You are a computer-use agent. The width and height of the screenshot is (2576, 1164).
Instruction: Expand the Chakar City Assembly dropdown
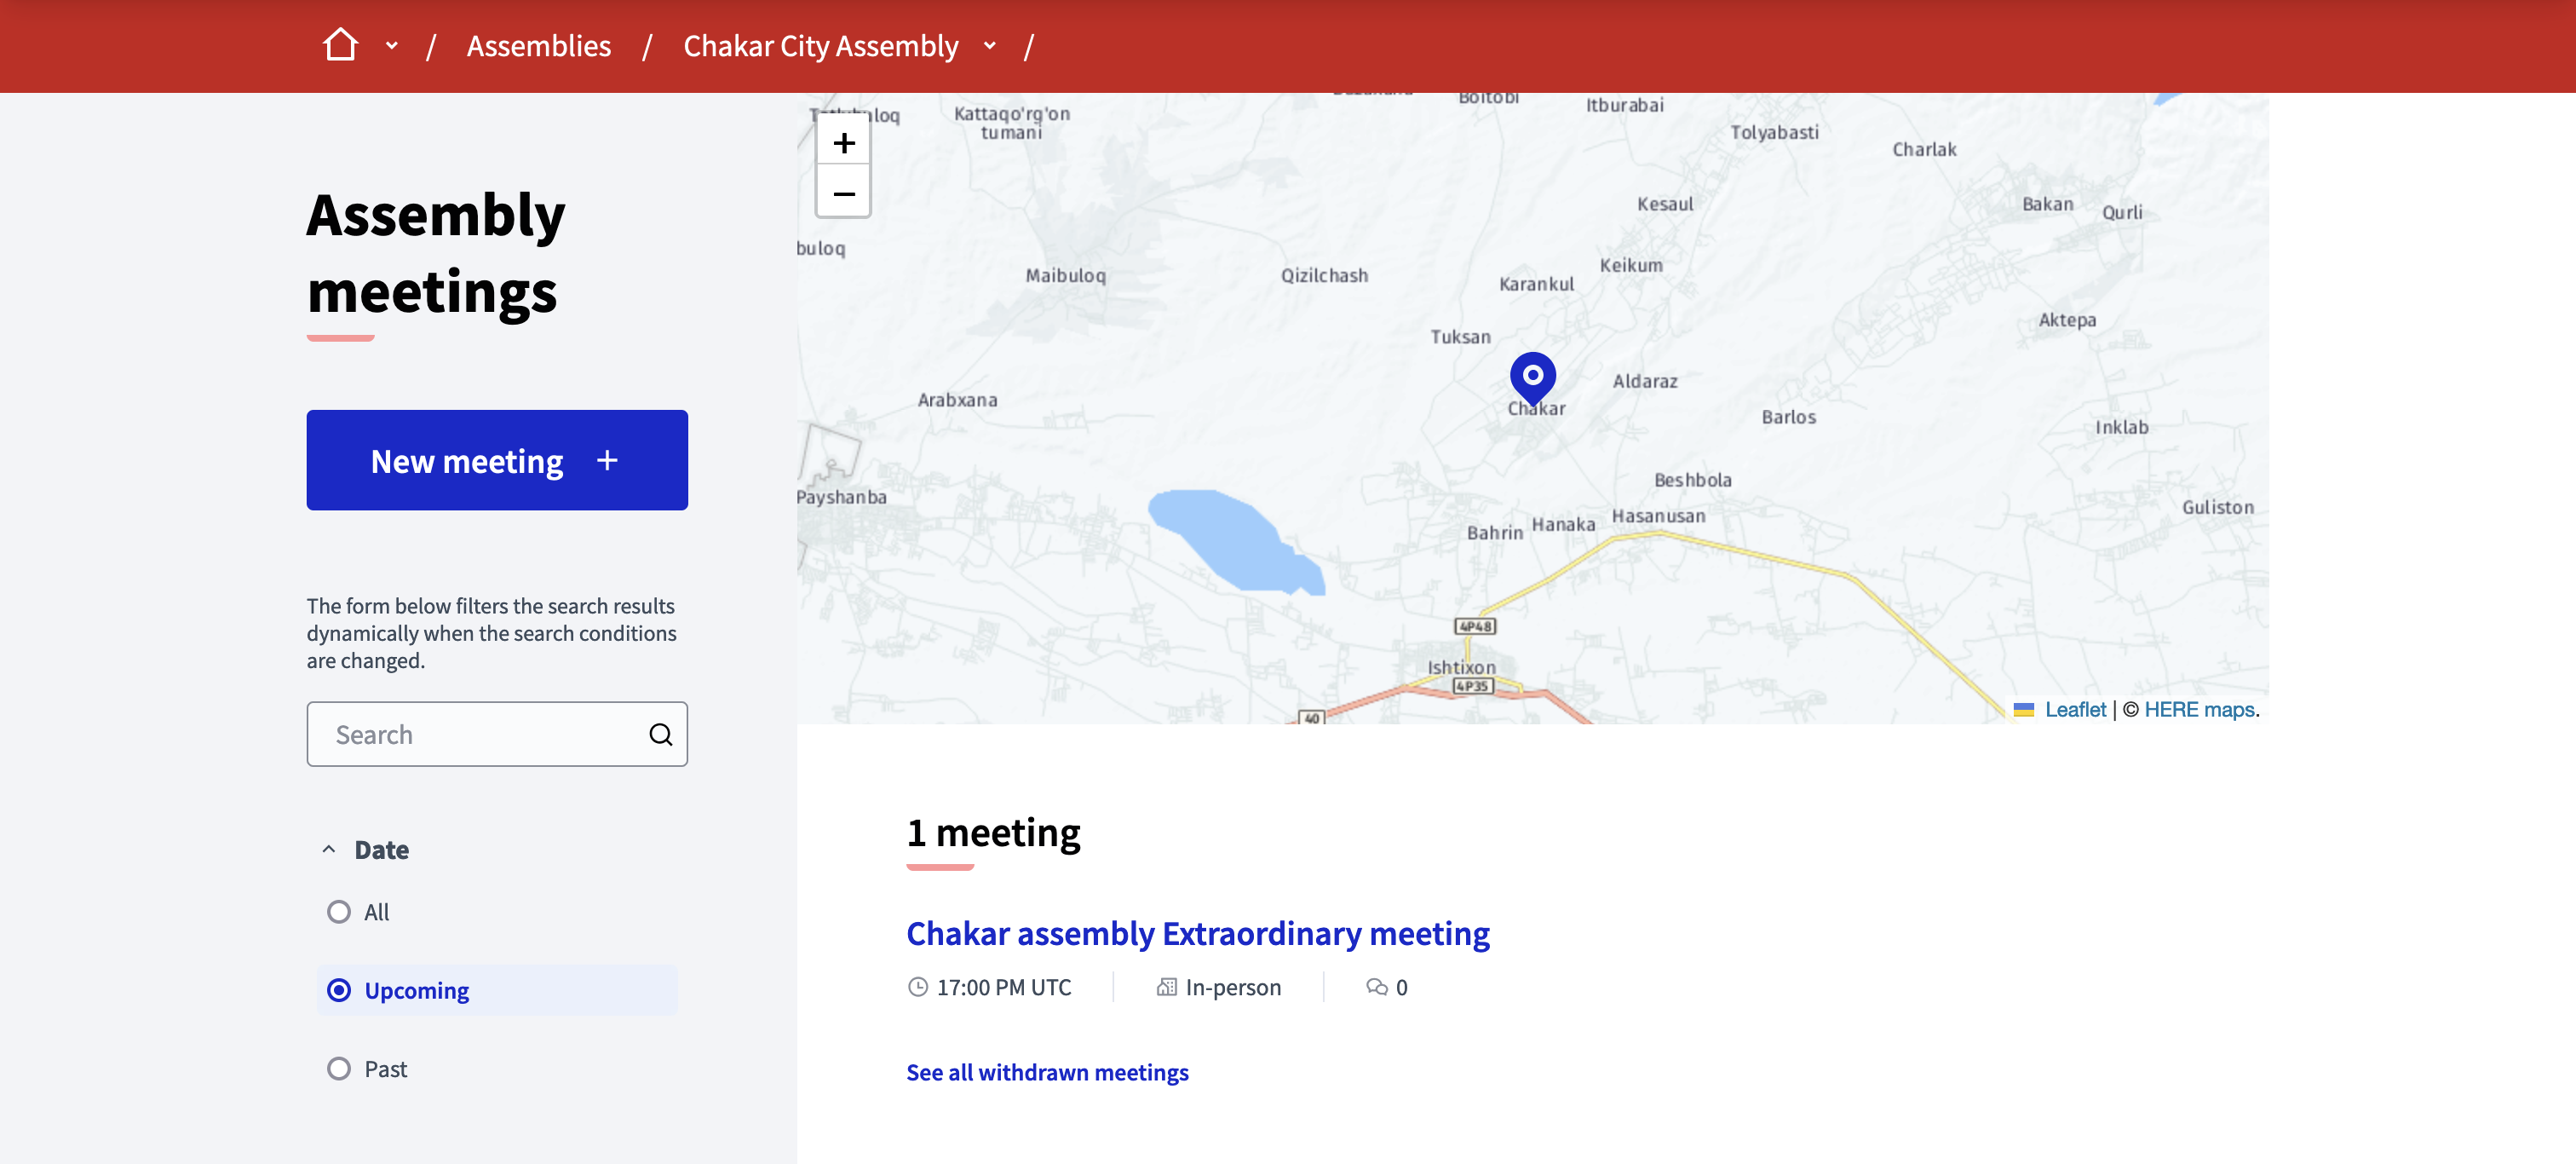click(987, 44)
